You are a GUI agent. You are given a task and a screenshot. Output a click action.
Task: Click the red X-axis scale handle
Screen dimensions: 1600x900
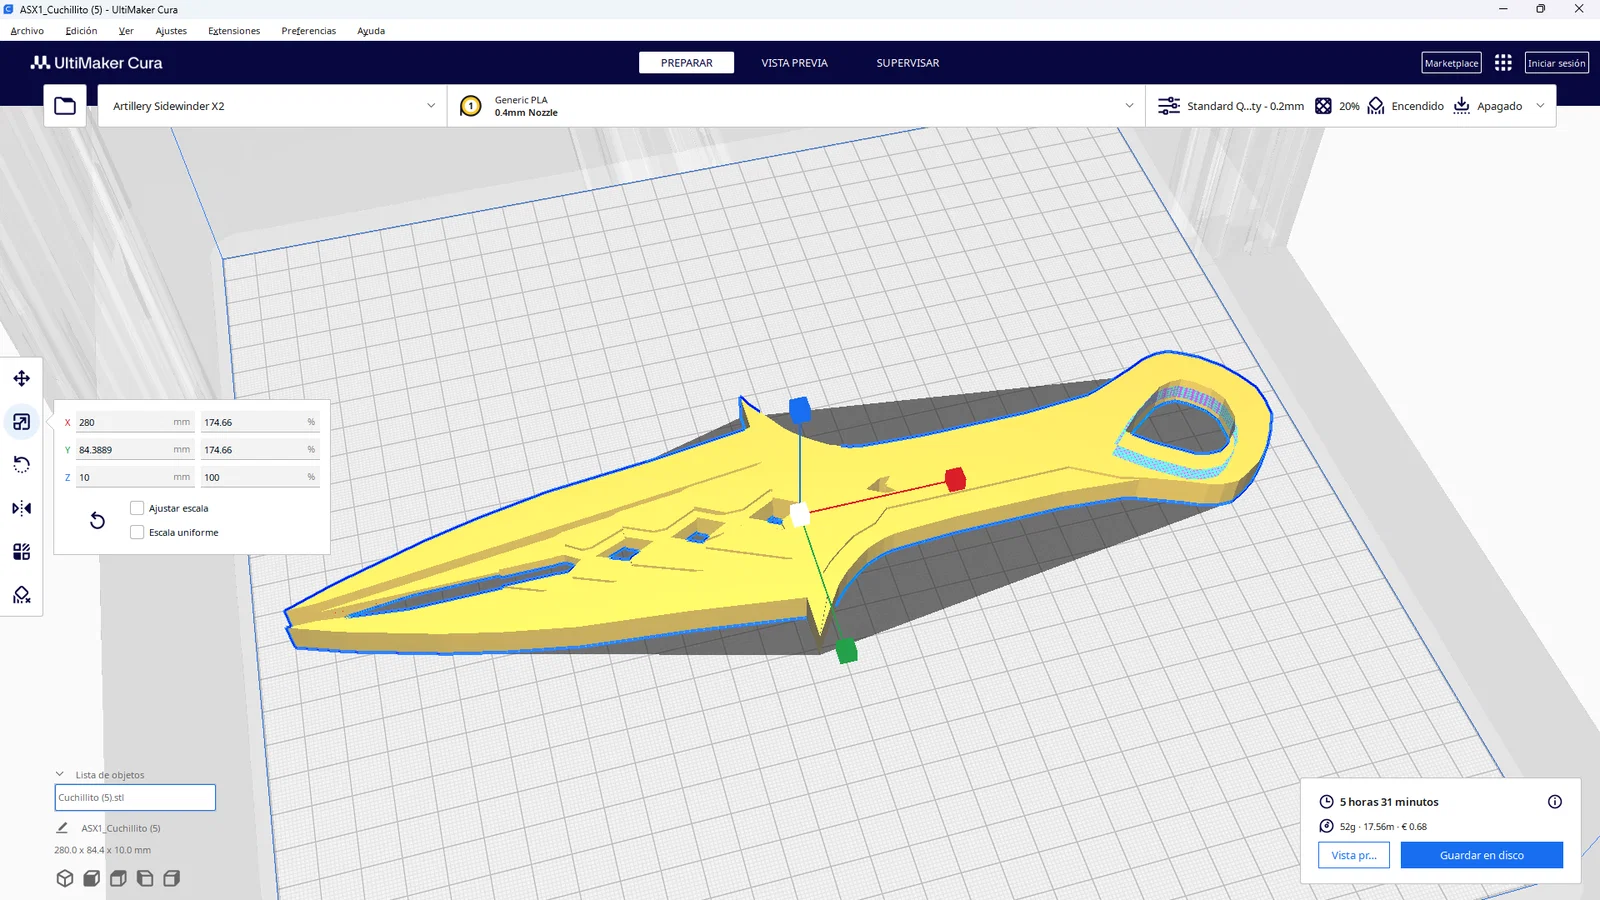pos(955,479)
